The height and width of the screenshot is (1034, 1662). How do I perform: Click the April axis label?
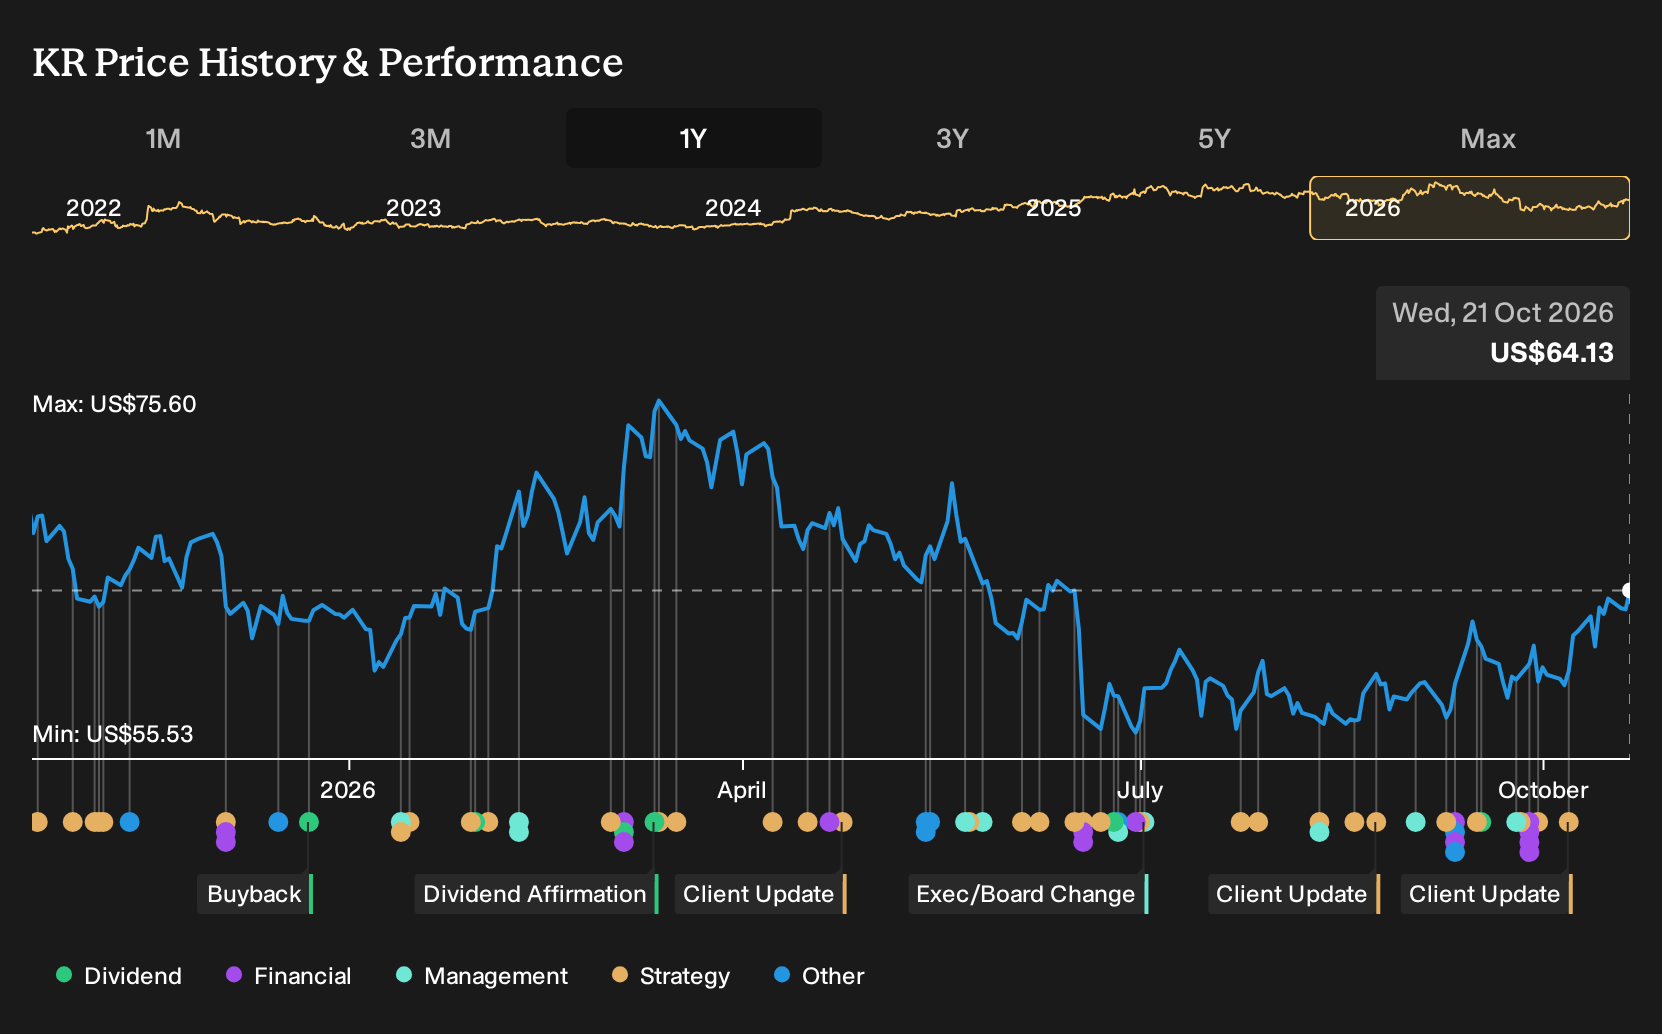742,790
